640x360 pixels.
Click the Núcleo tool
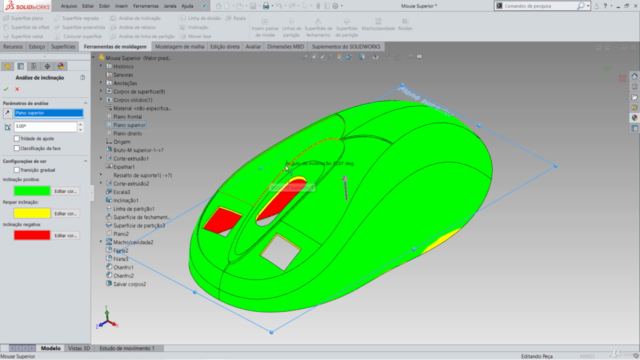[405, 24]
